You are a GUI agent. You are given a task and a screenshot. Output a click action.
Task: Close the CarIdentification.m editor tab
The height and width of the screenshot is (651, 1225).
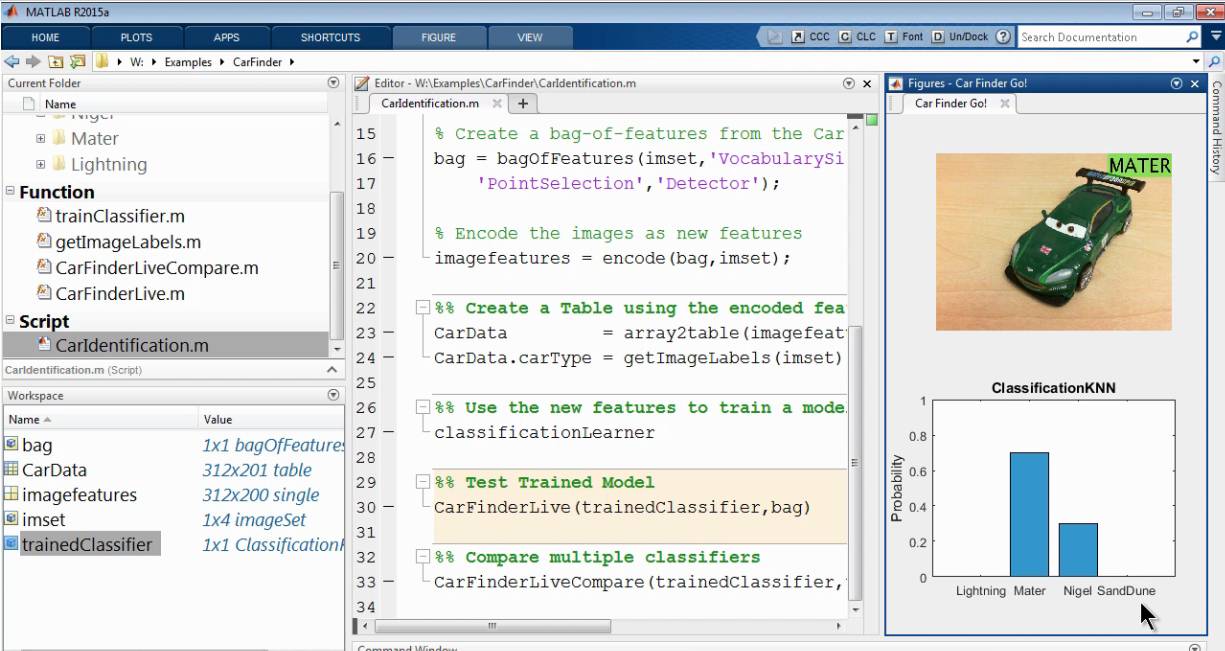pos(496,103)
